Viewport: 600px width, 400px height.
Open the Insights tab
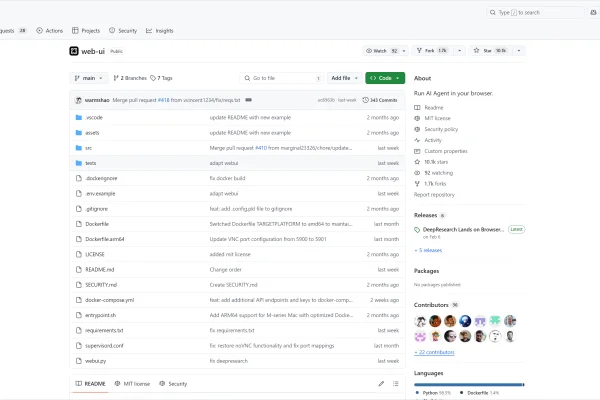pyautogui.click(x=160, y=31)
